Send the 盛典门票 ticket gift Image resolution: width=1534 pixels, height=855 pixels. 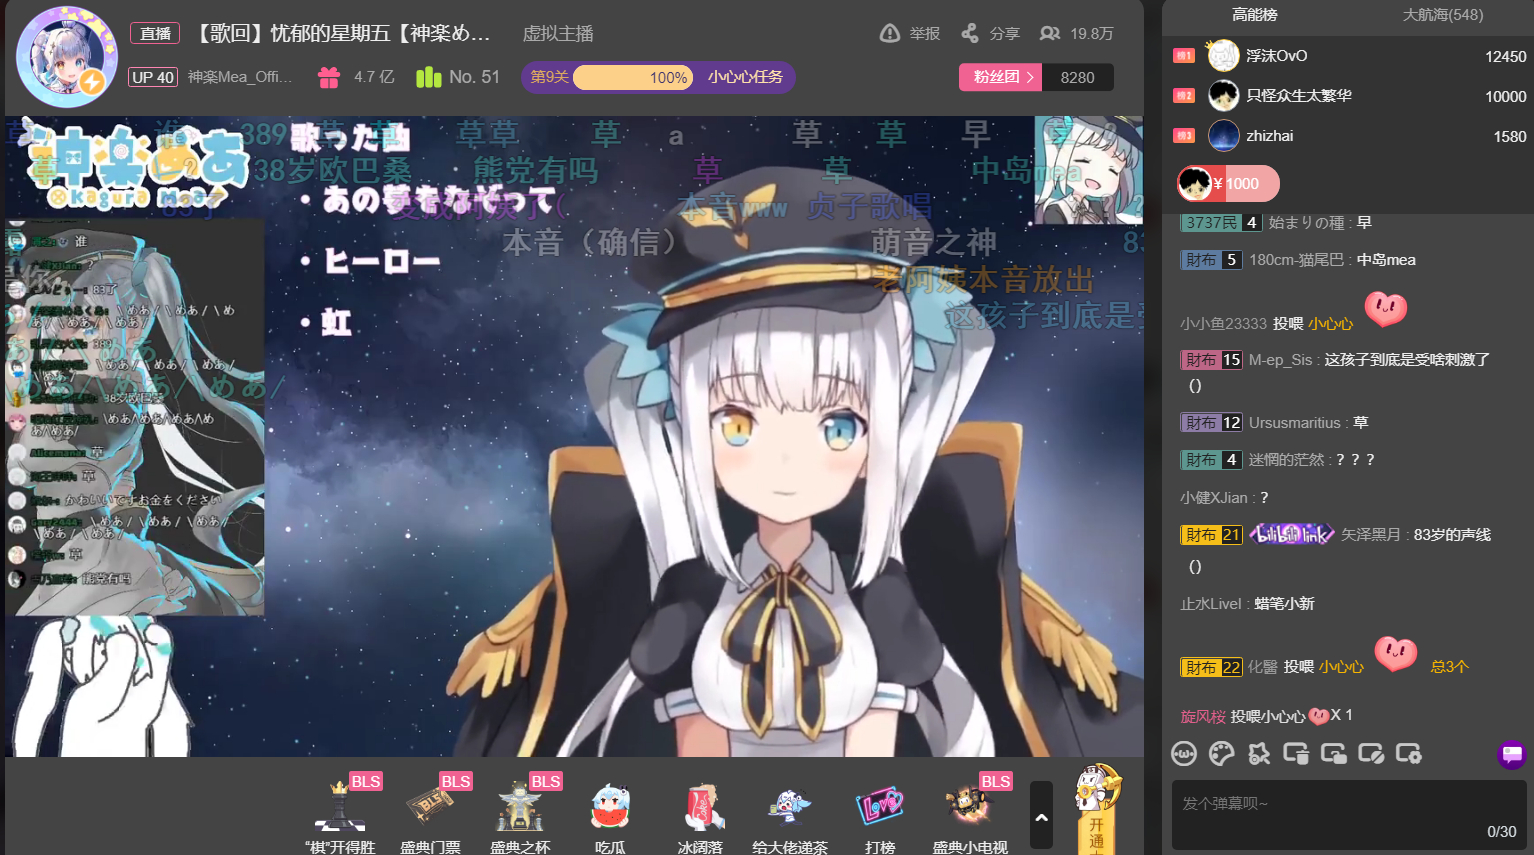(430, 814)
